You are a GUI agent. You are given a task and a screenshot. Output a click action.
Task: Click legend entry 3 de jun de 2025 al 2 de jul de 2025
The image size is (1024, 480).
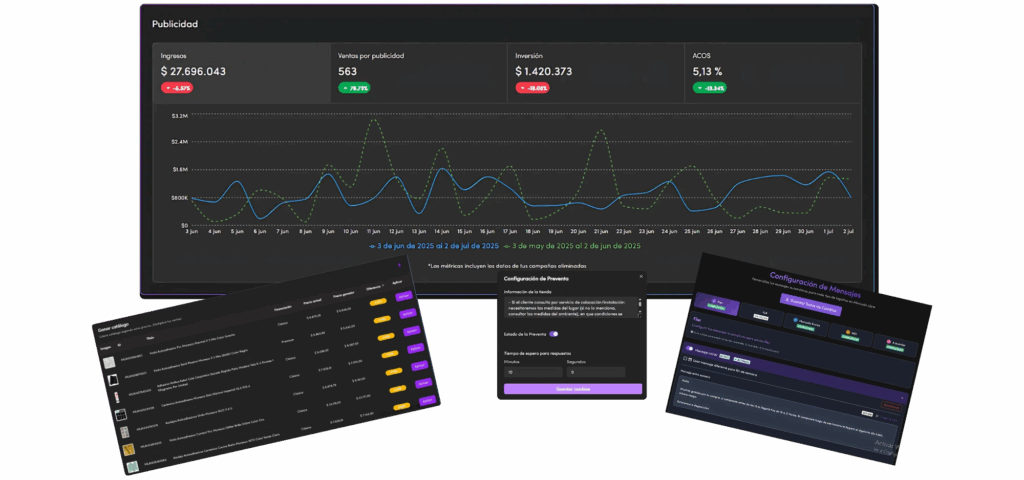pos(434,246)
